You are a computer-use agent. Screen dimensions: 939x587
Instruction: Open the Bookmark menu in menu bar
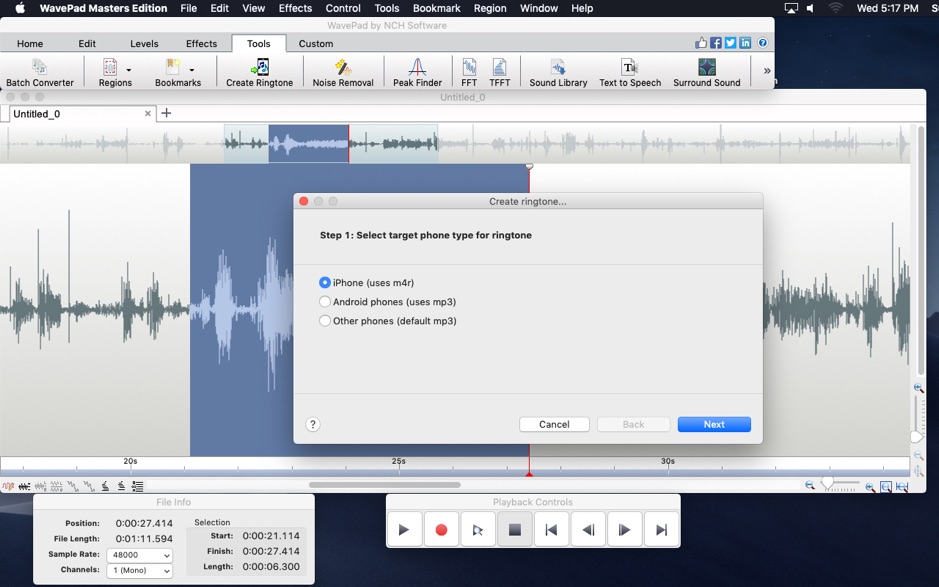[x=436, y=8]
